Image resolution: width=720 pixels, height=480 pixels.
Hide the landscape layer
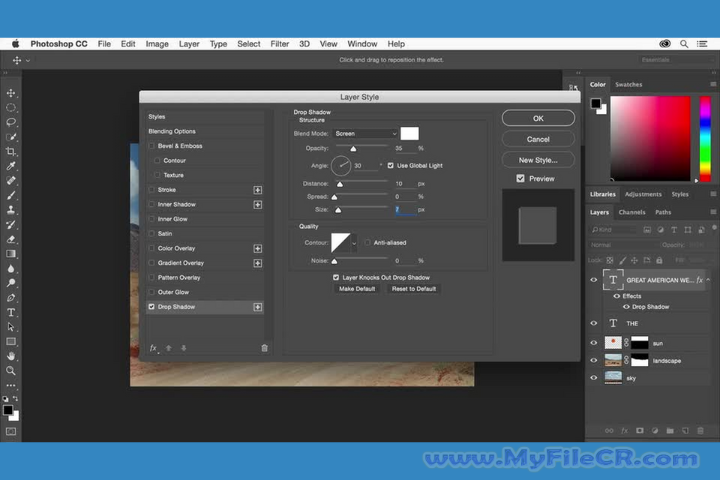594,361
